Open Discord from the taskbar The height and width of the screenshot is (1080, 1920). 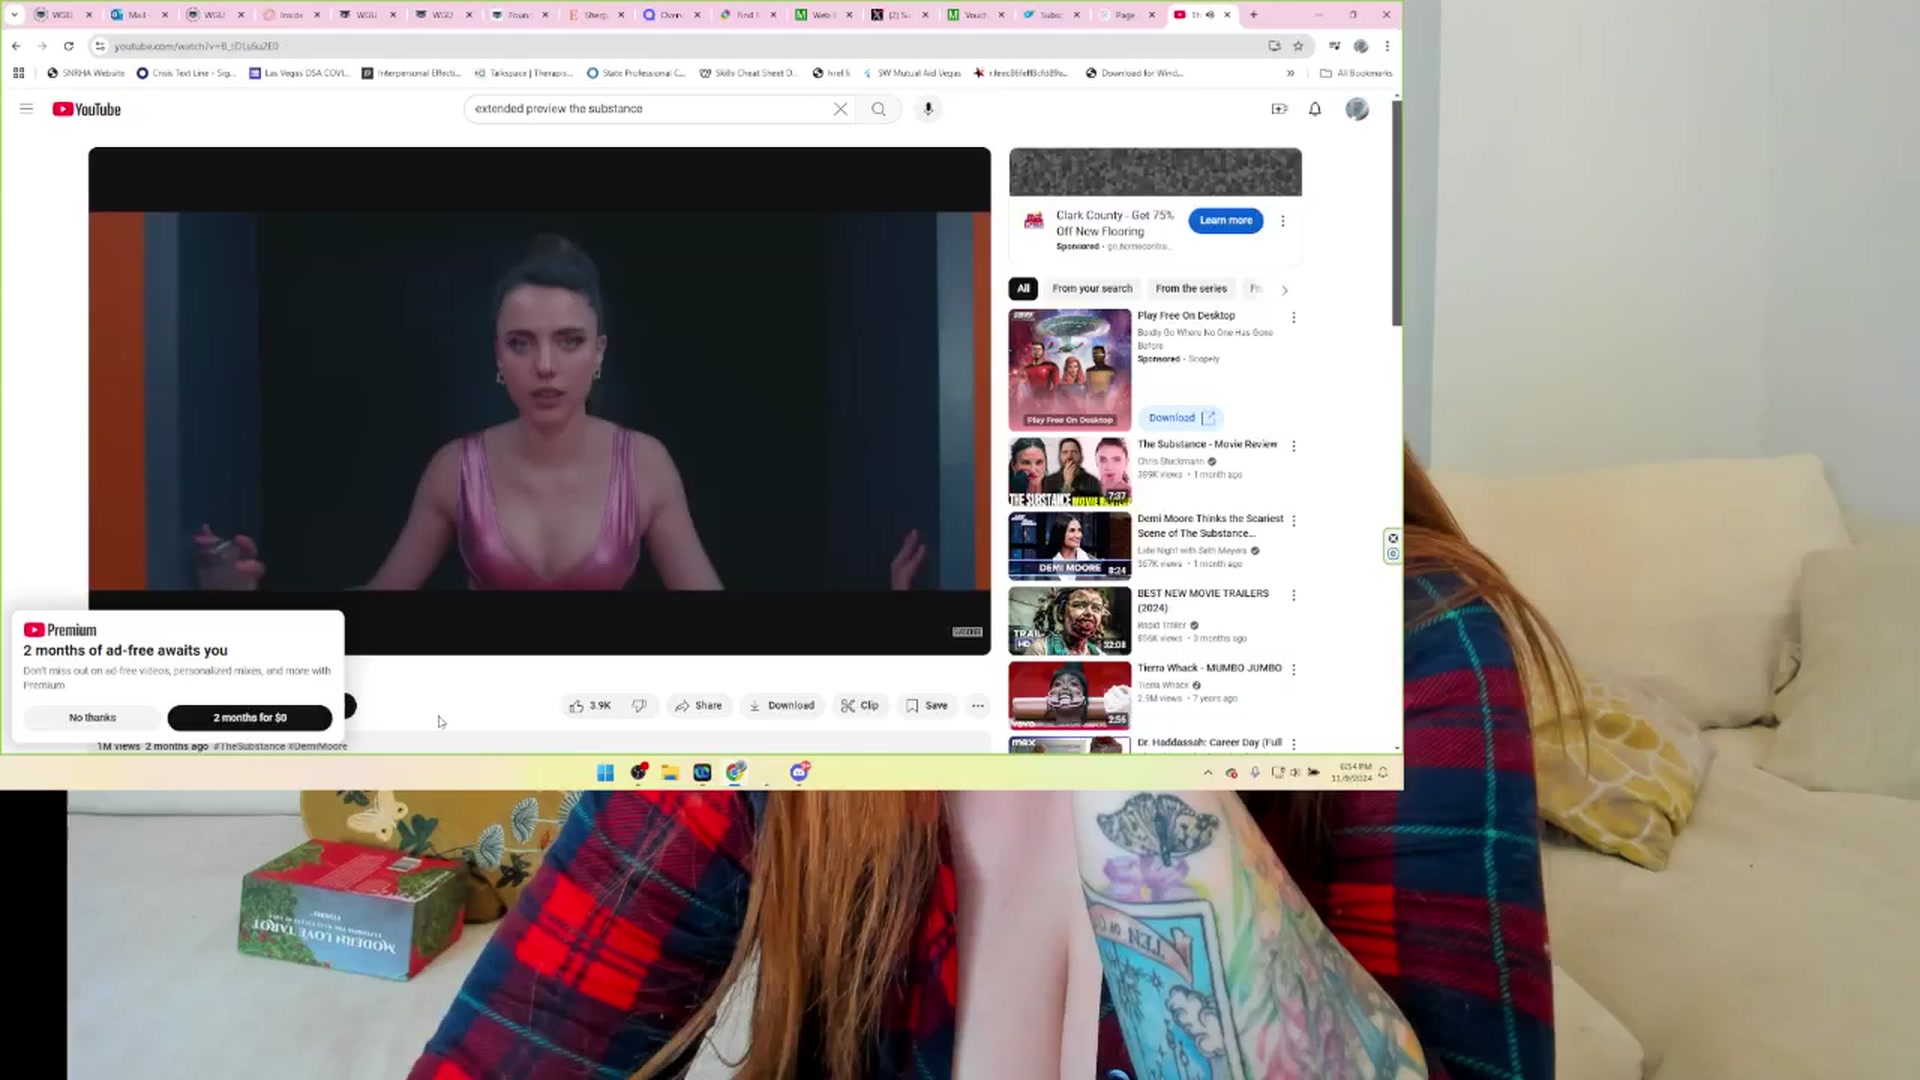click(x=799, y=772)
